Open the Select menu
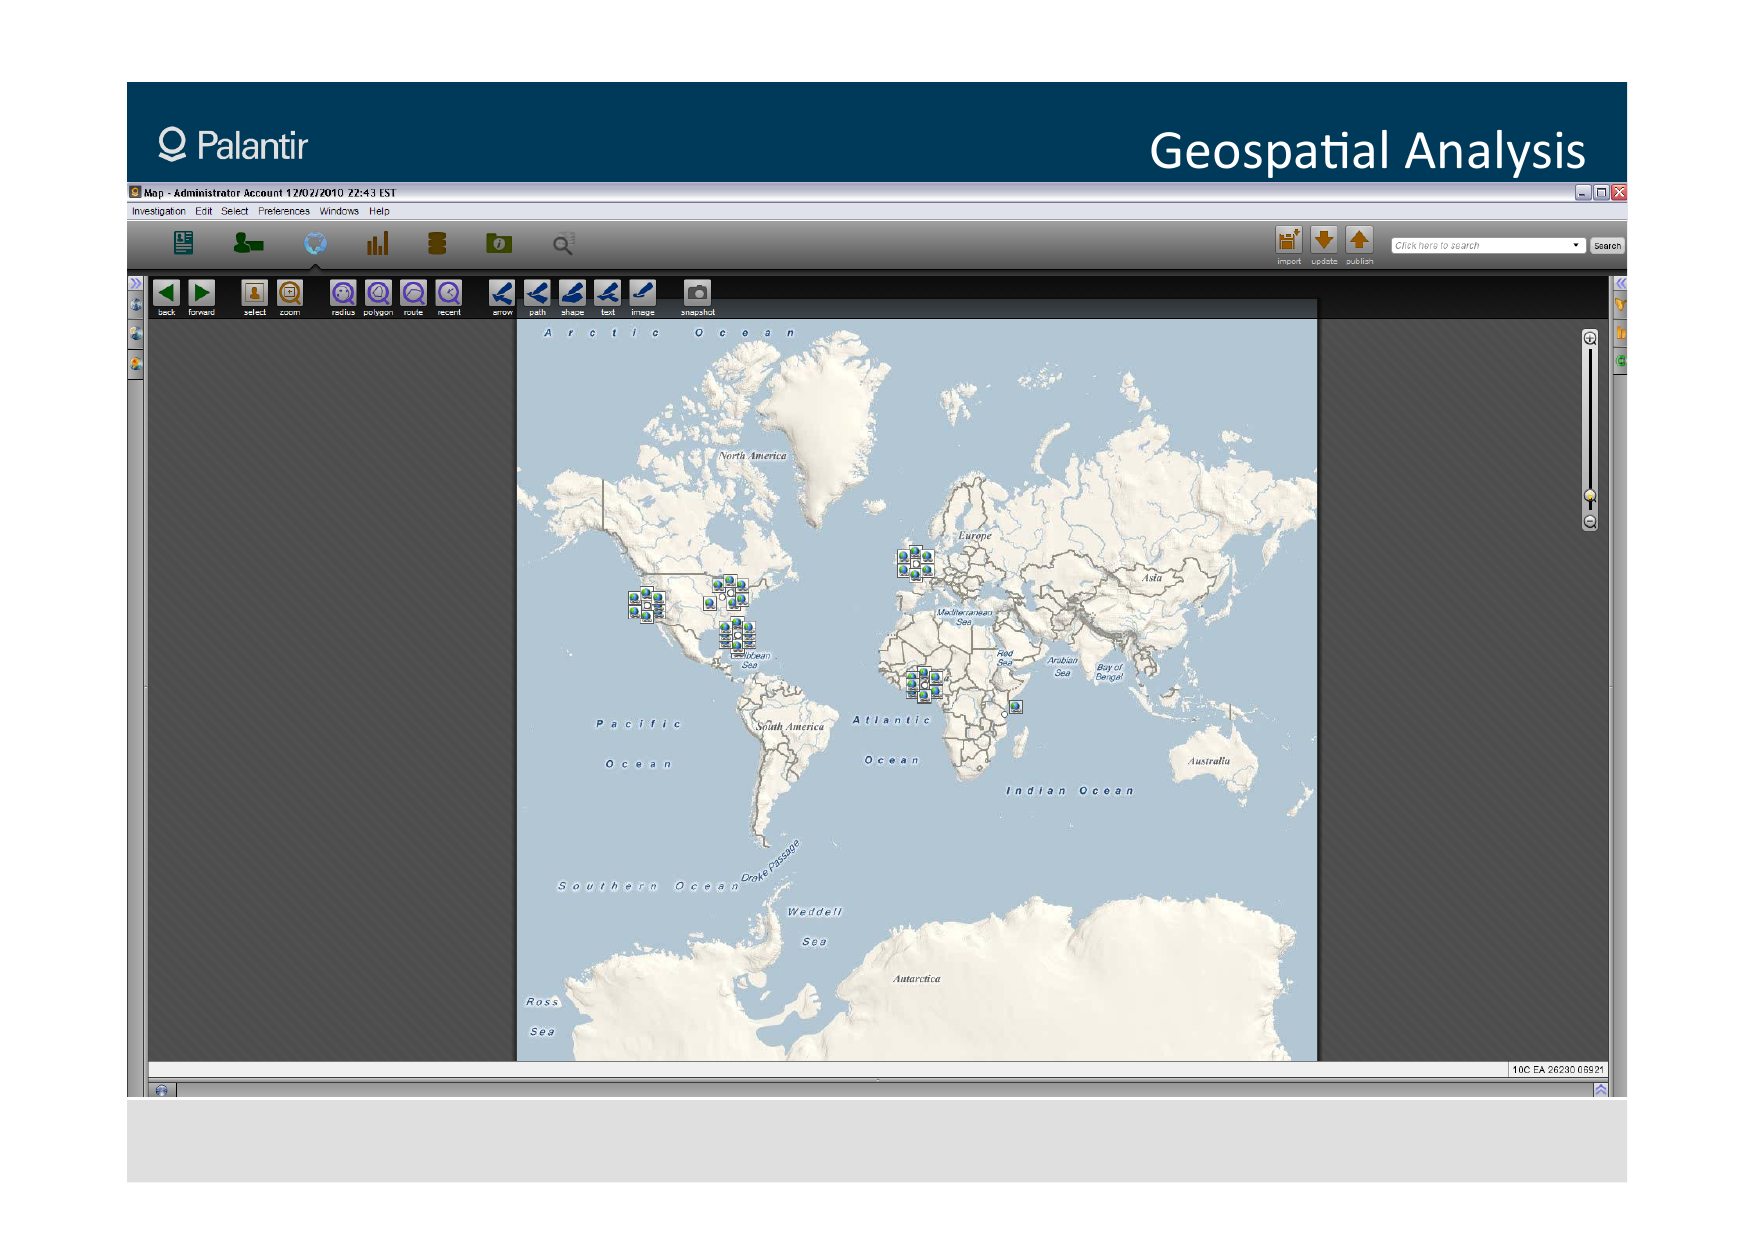This screenshot has width=1755, height=1240. [235, 211]
